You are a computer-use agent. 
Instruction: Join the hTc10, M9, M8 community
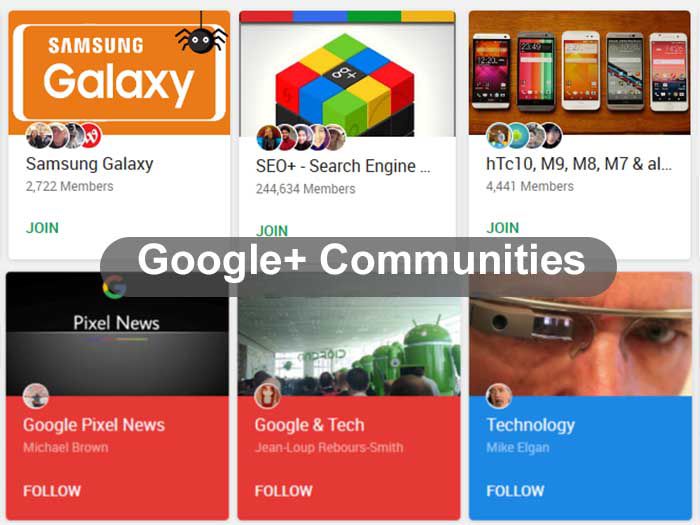coord(502,228)
